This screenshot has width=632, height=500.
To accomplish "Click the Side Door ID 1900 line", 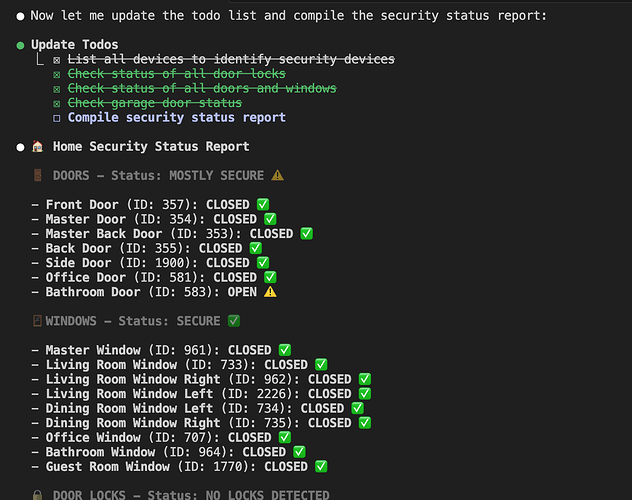I will coord(150,263).
